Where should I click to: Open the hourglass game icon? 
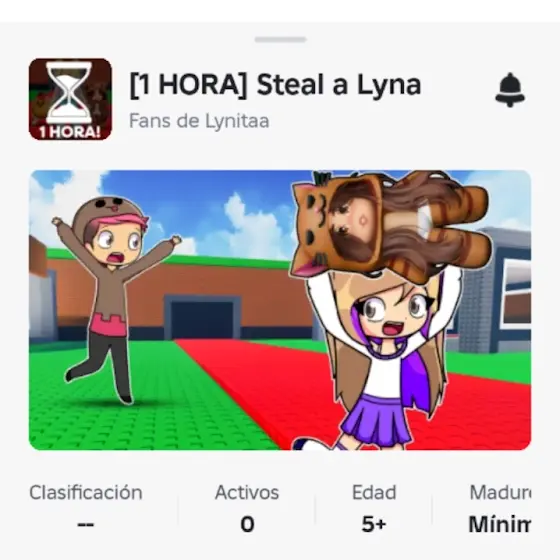tap(70, 99)
